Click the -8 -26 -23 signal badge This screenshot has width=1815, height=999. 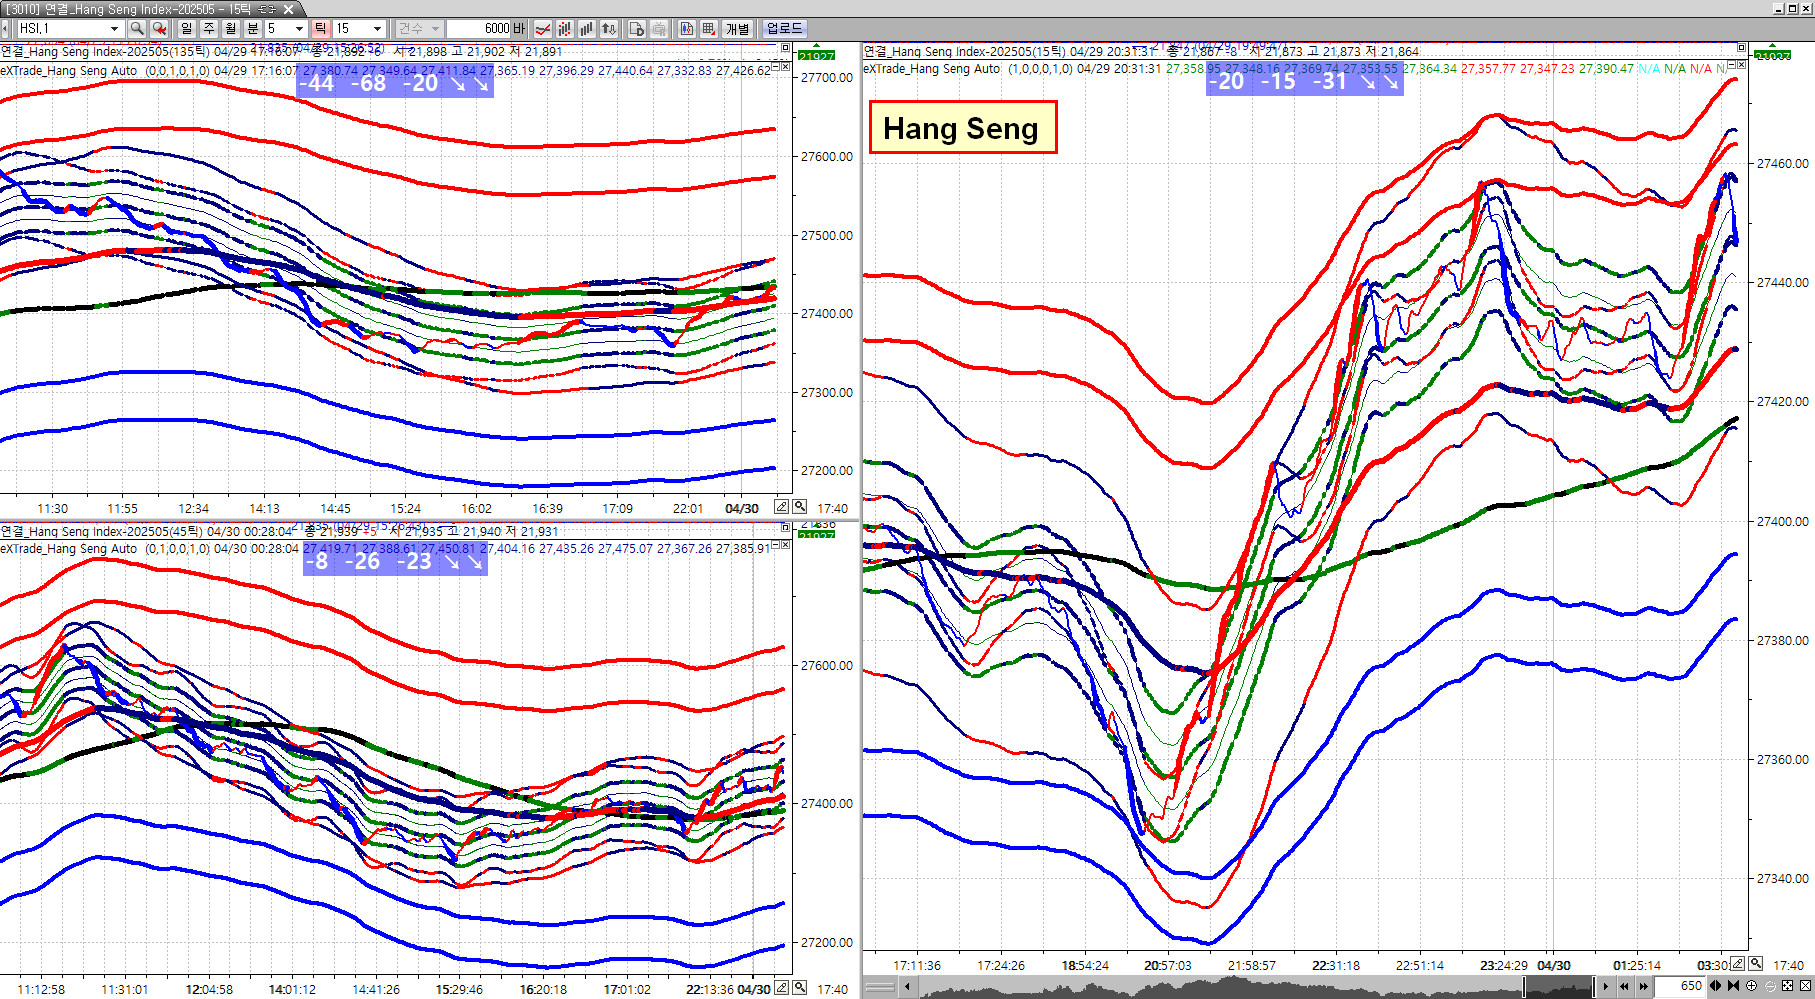point(395,561)
